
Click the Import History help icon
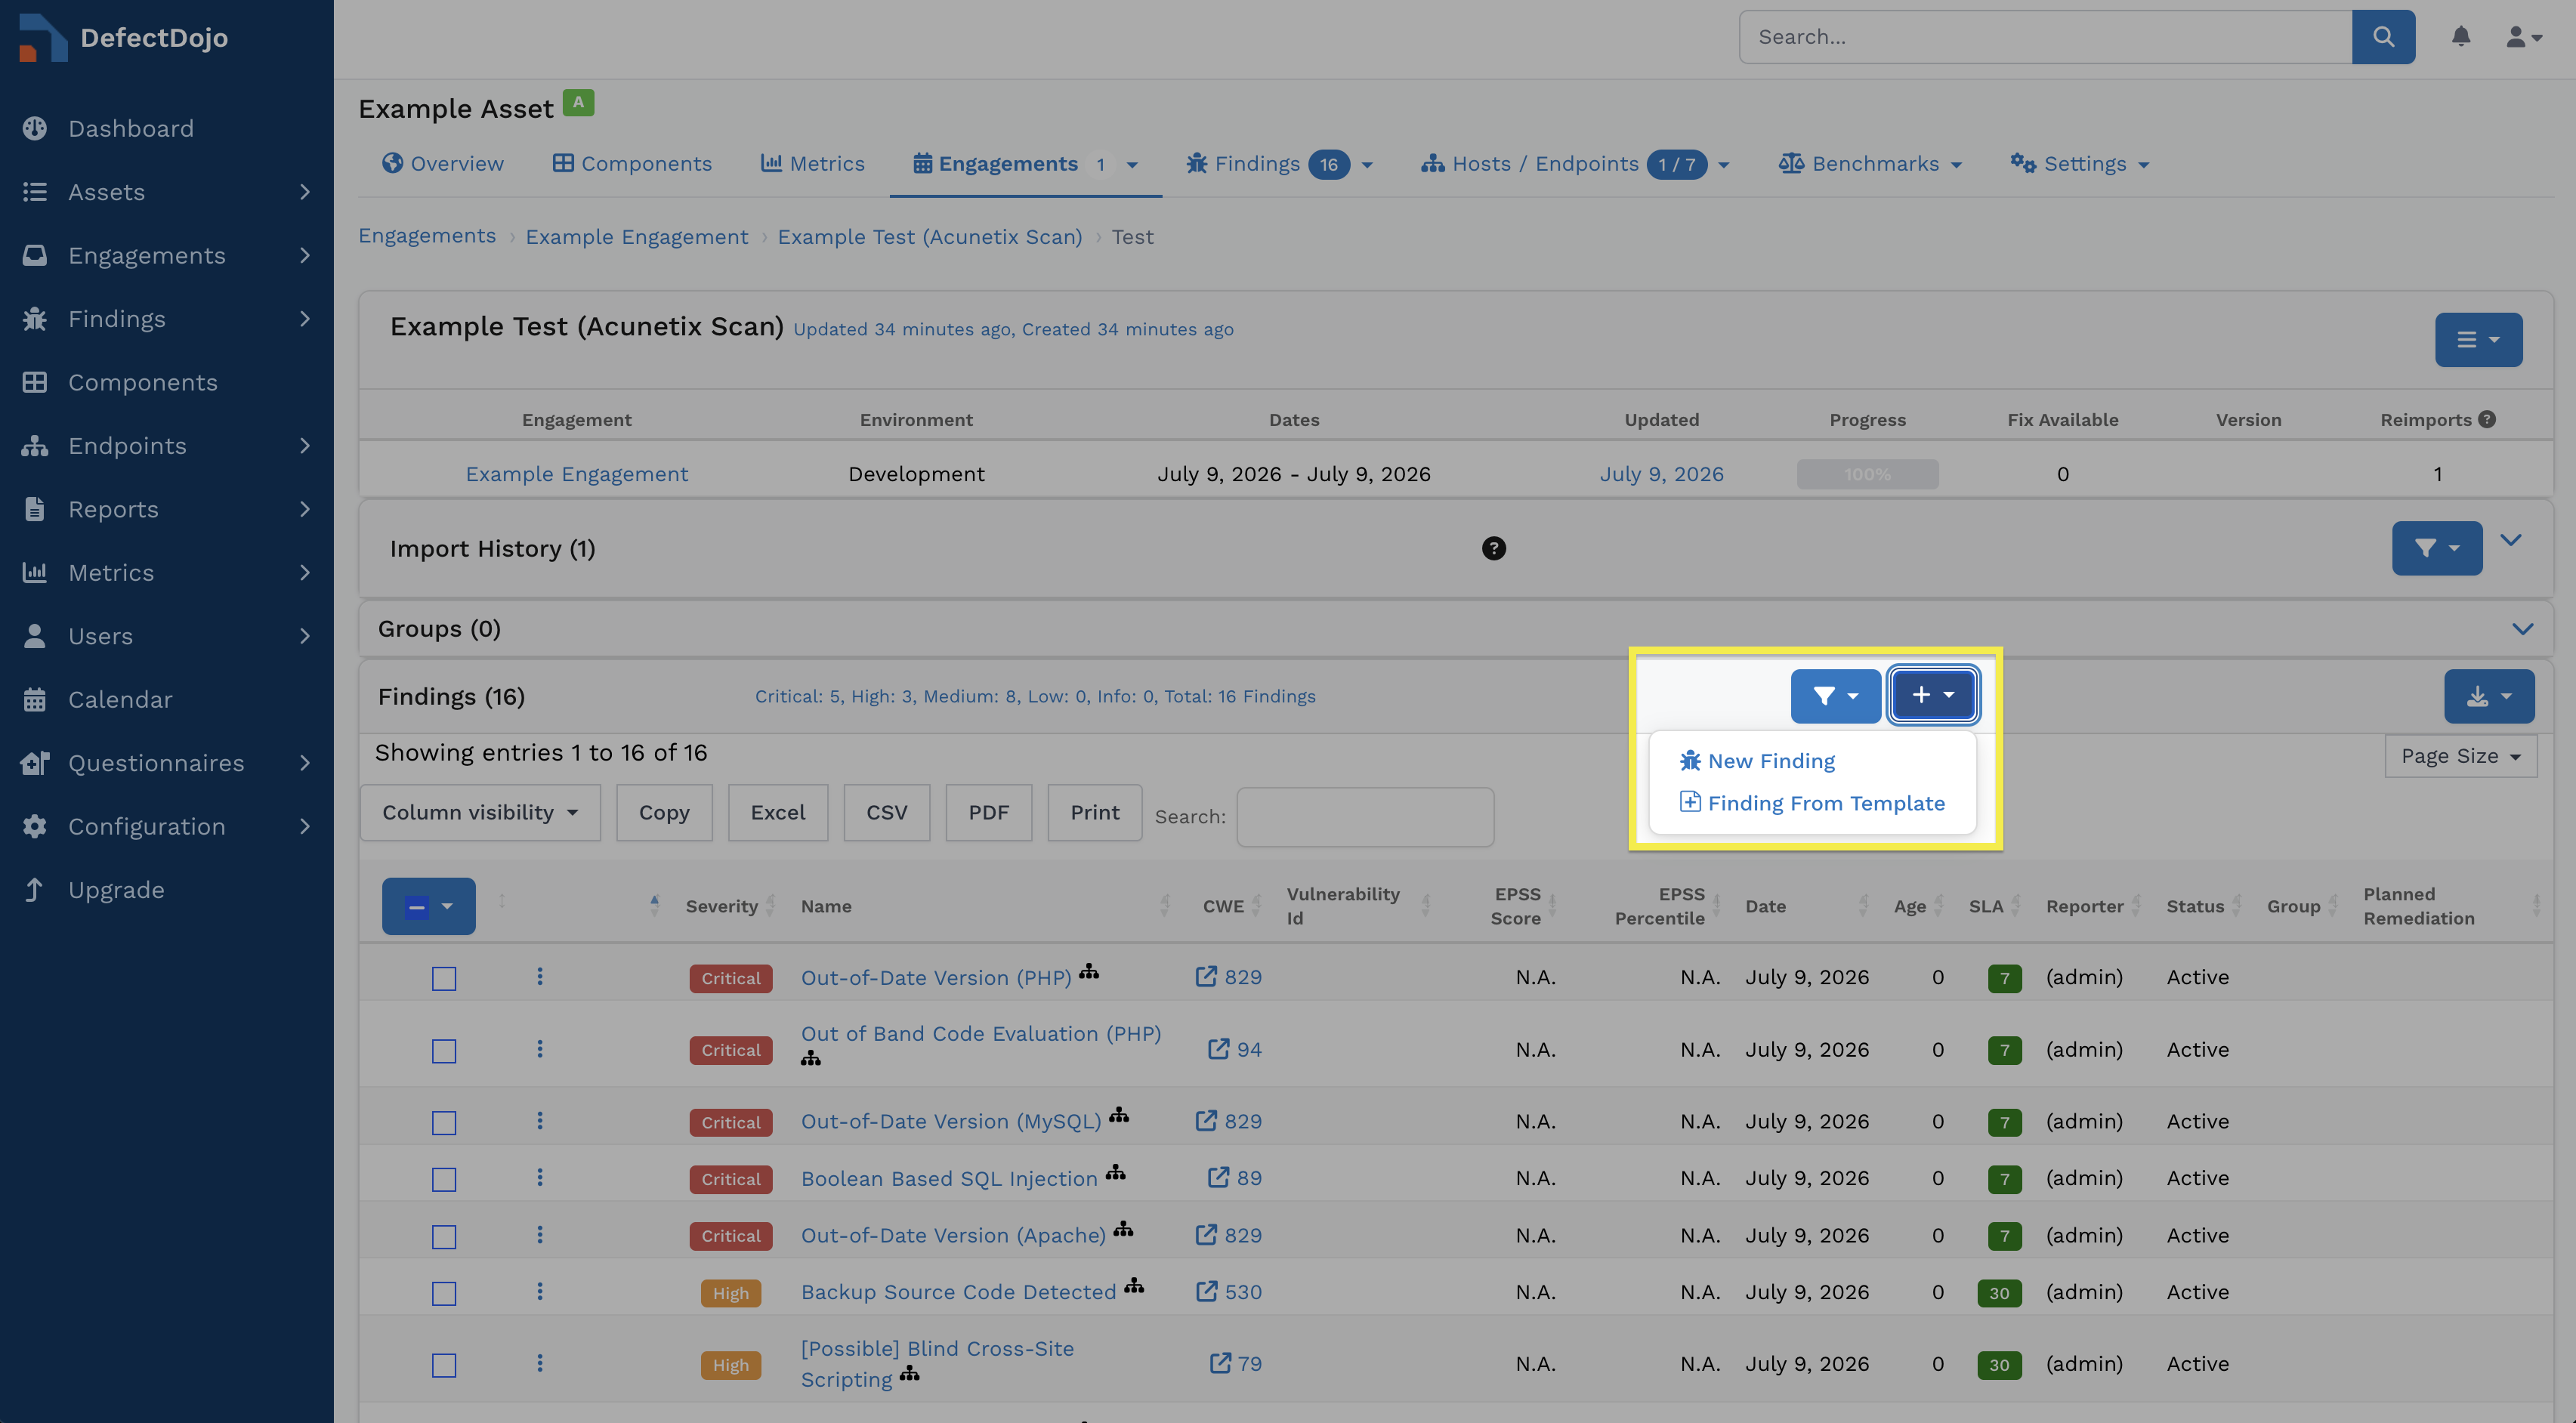tap(1493, 548)
